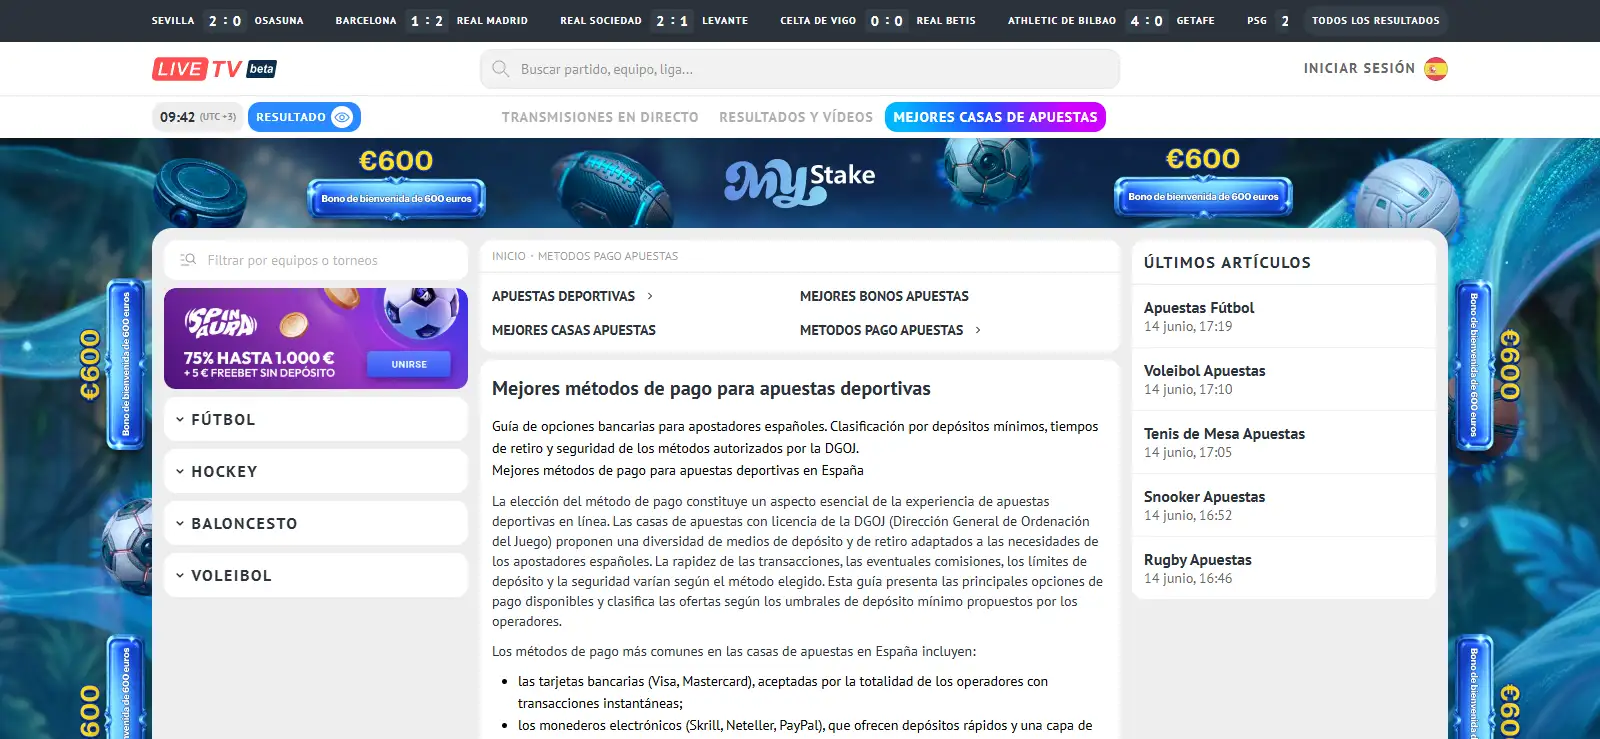Click left top-banner €600 welcome bonus button
Screen dimensions: 1600x739
click(396, 198)
